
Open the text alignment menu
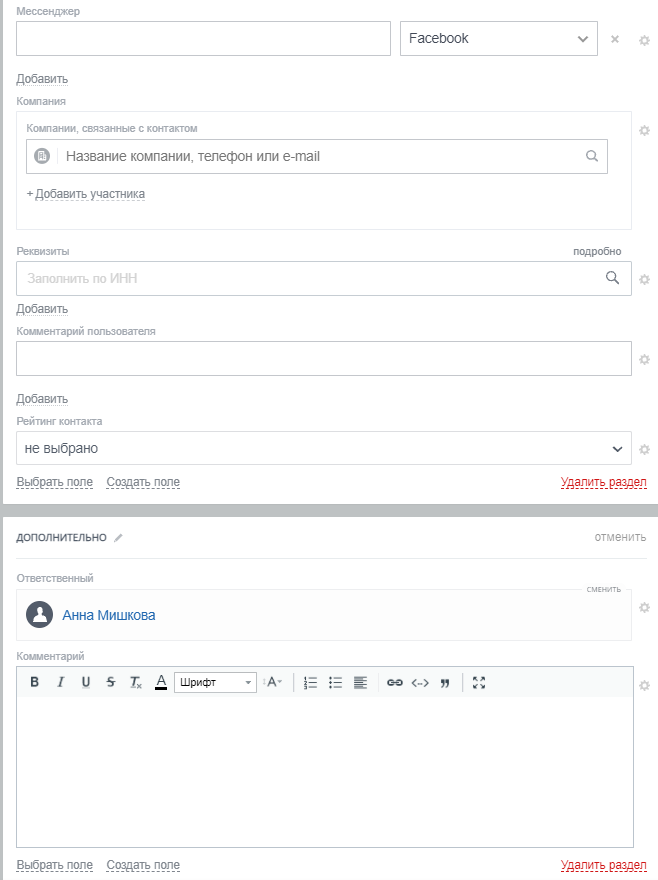[361, 682]
